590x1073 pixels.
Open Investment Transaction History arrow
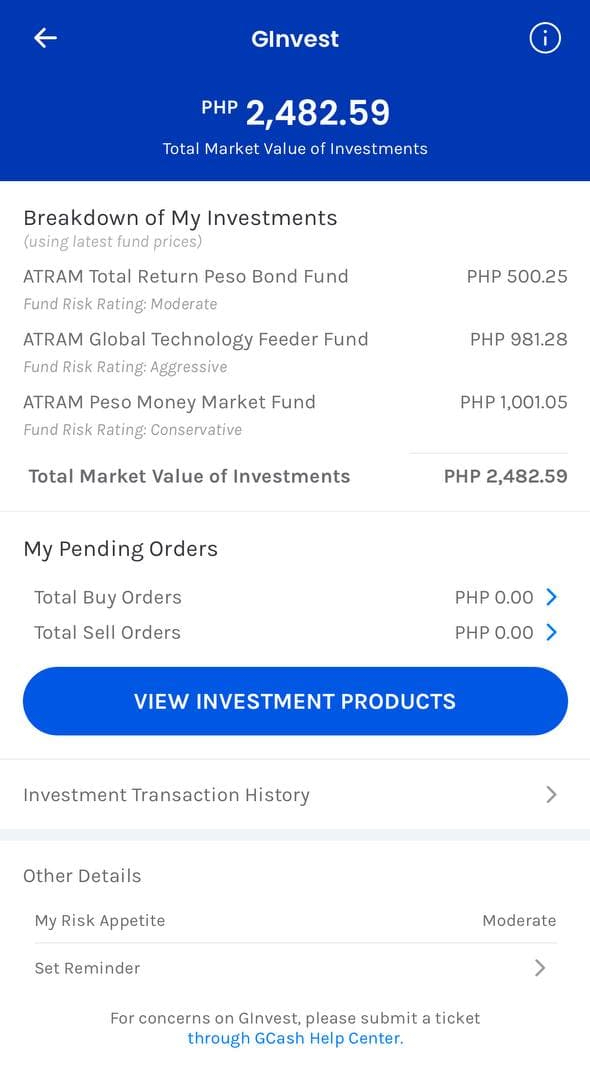point(552,794)
